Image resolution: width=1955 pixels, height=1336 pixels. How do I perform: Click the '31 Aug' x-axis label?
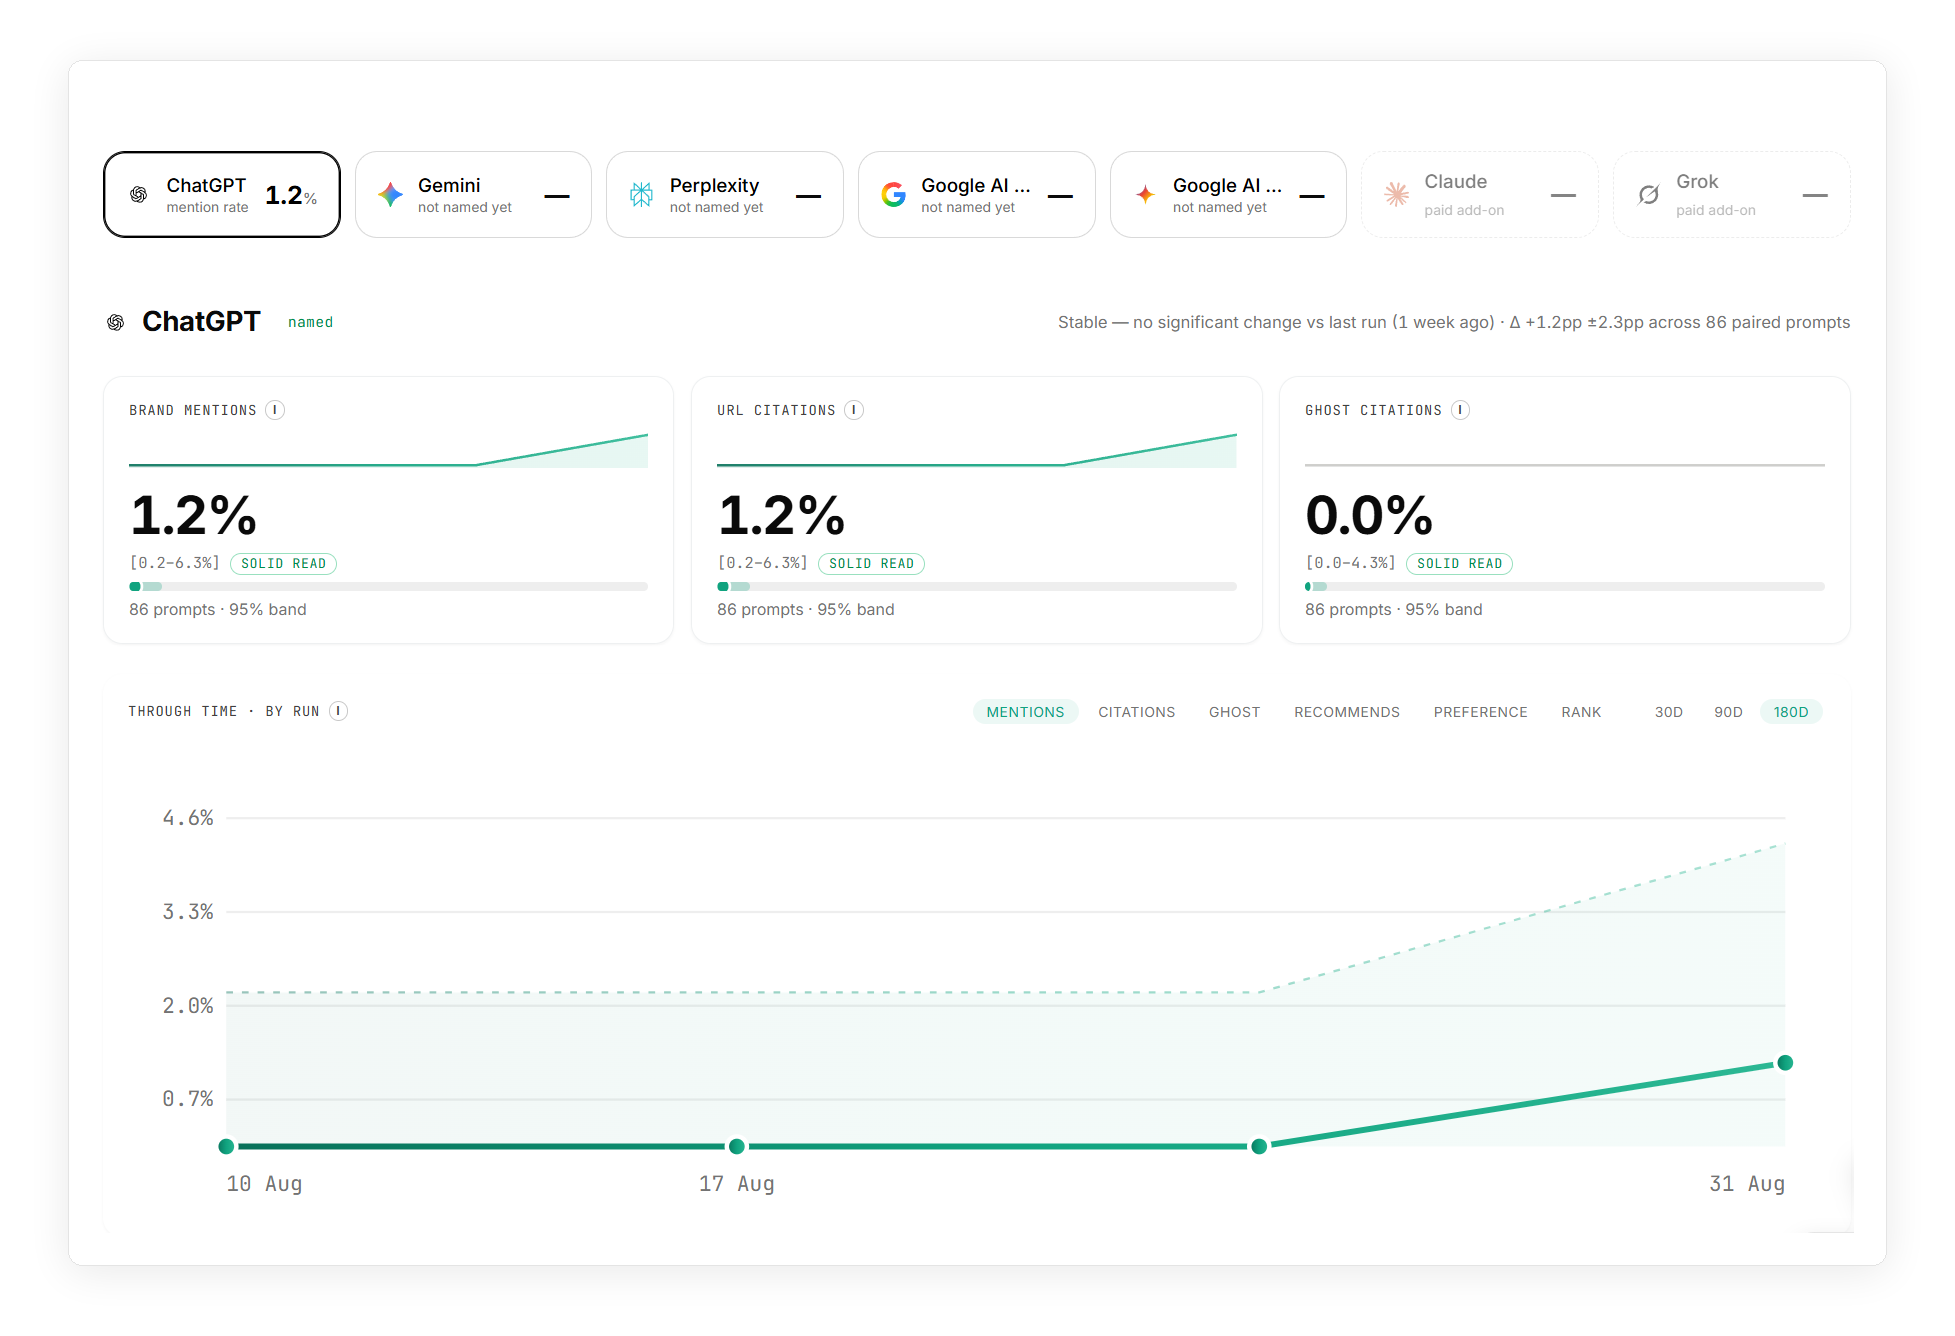1747,1184
